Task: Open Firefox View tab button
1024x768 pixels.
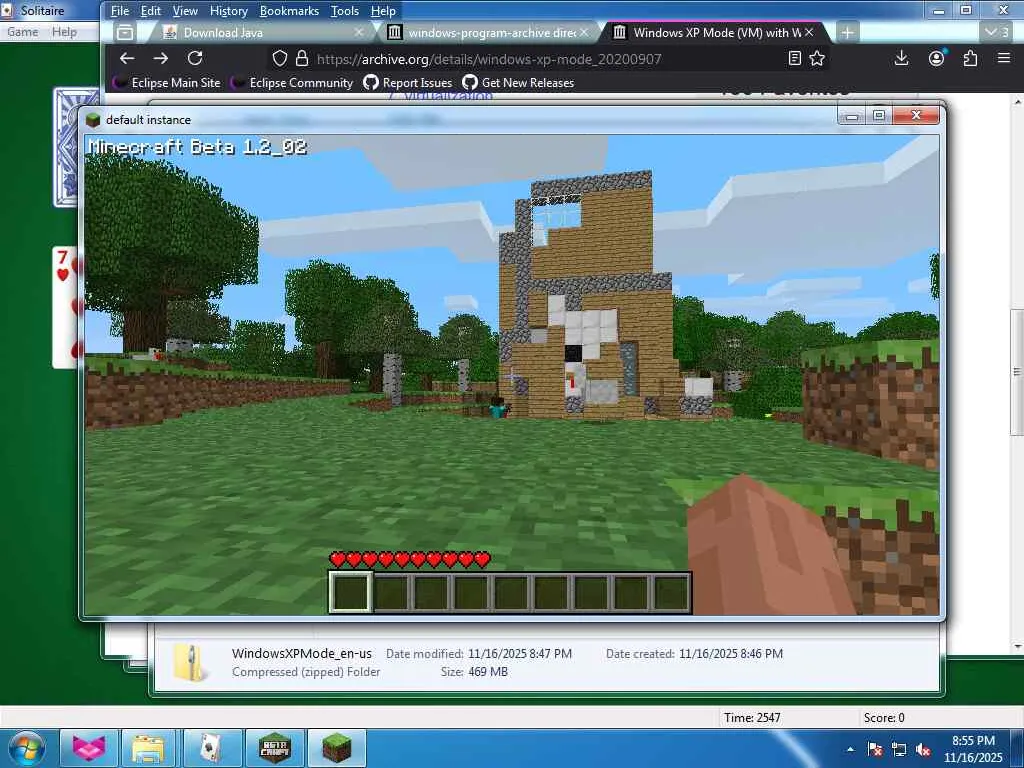Action: click(125, 33)
